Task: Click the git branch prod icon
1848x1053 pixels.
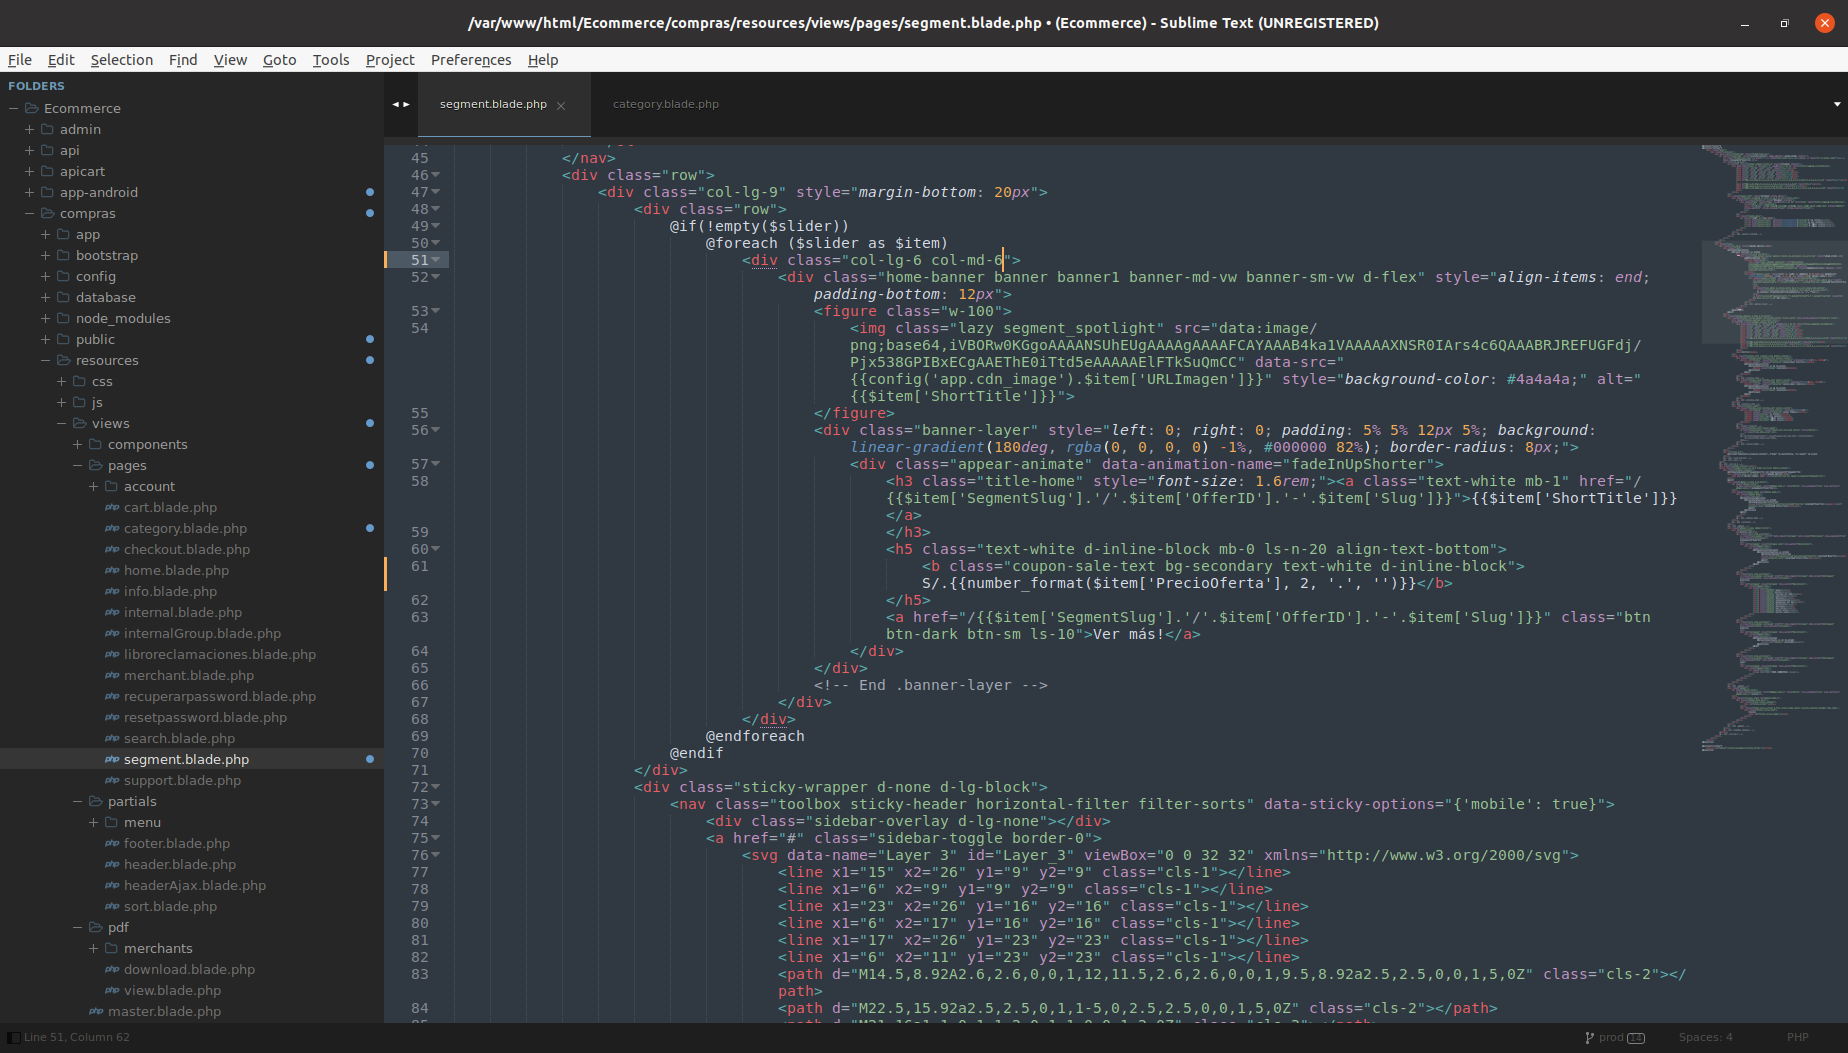Action: pyautogui.click(x=1590, y=1037)
